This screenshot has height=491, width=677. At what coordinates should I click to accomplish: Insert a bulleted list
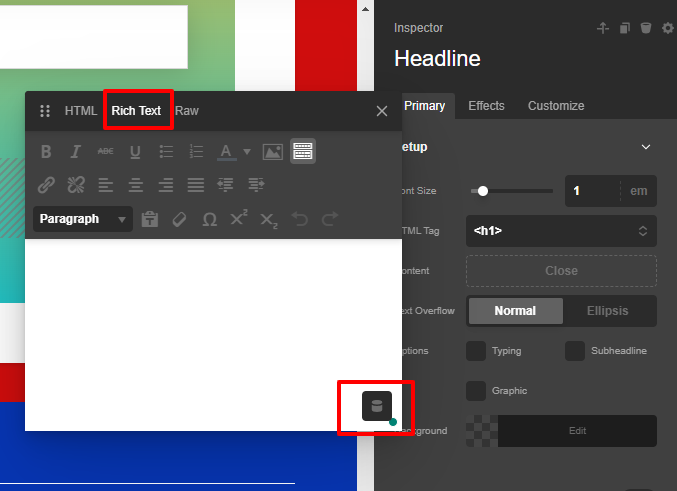coord(166,152)
